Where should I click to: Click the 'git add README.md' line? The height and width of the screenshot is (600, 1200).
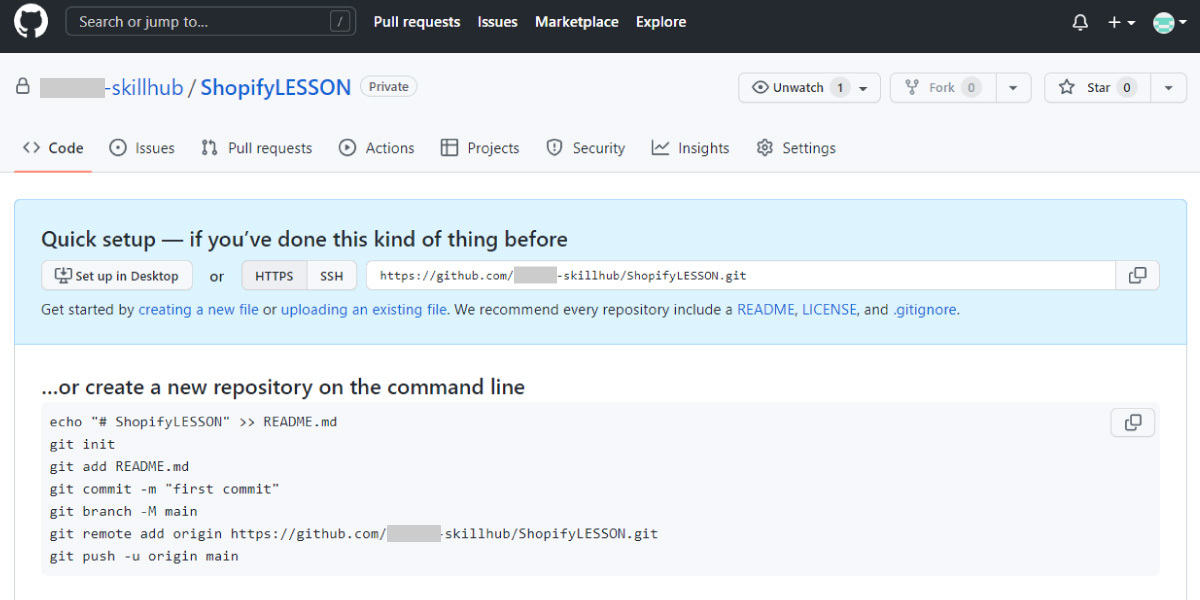tap(119, 467)
